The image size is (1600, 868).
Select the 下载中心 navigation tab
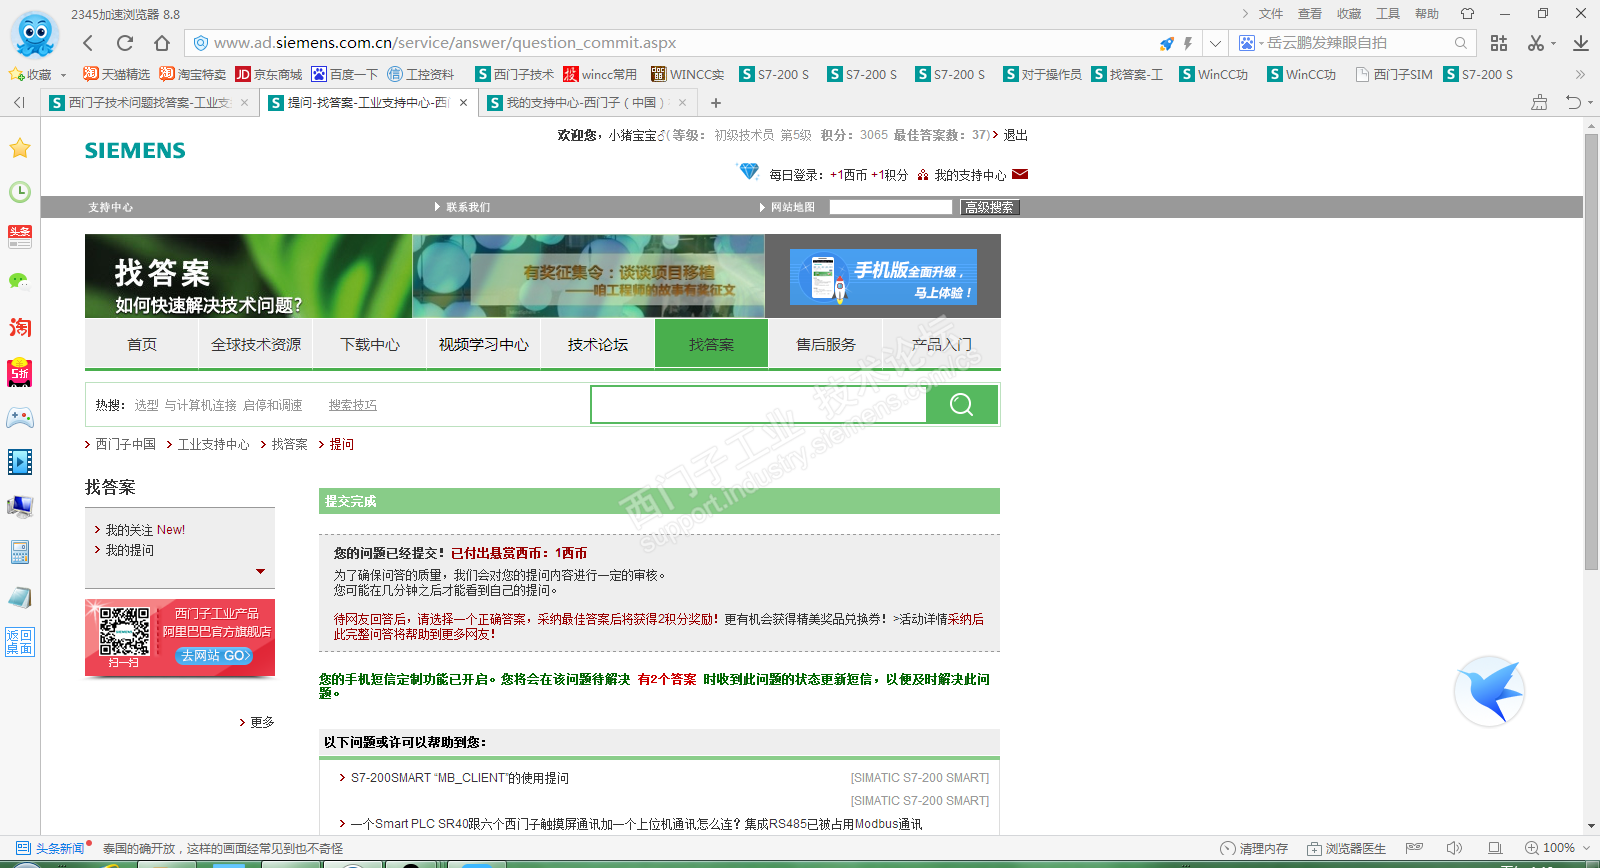(370, 344)
